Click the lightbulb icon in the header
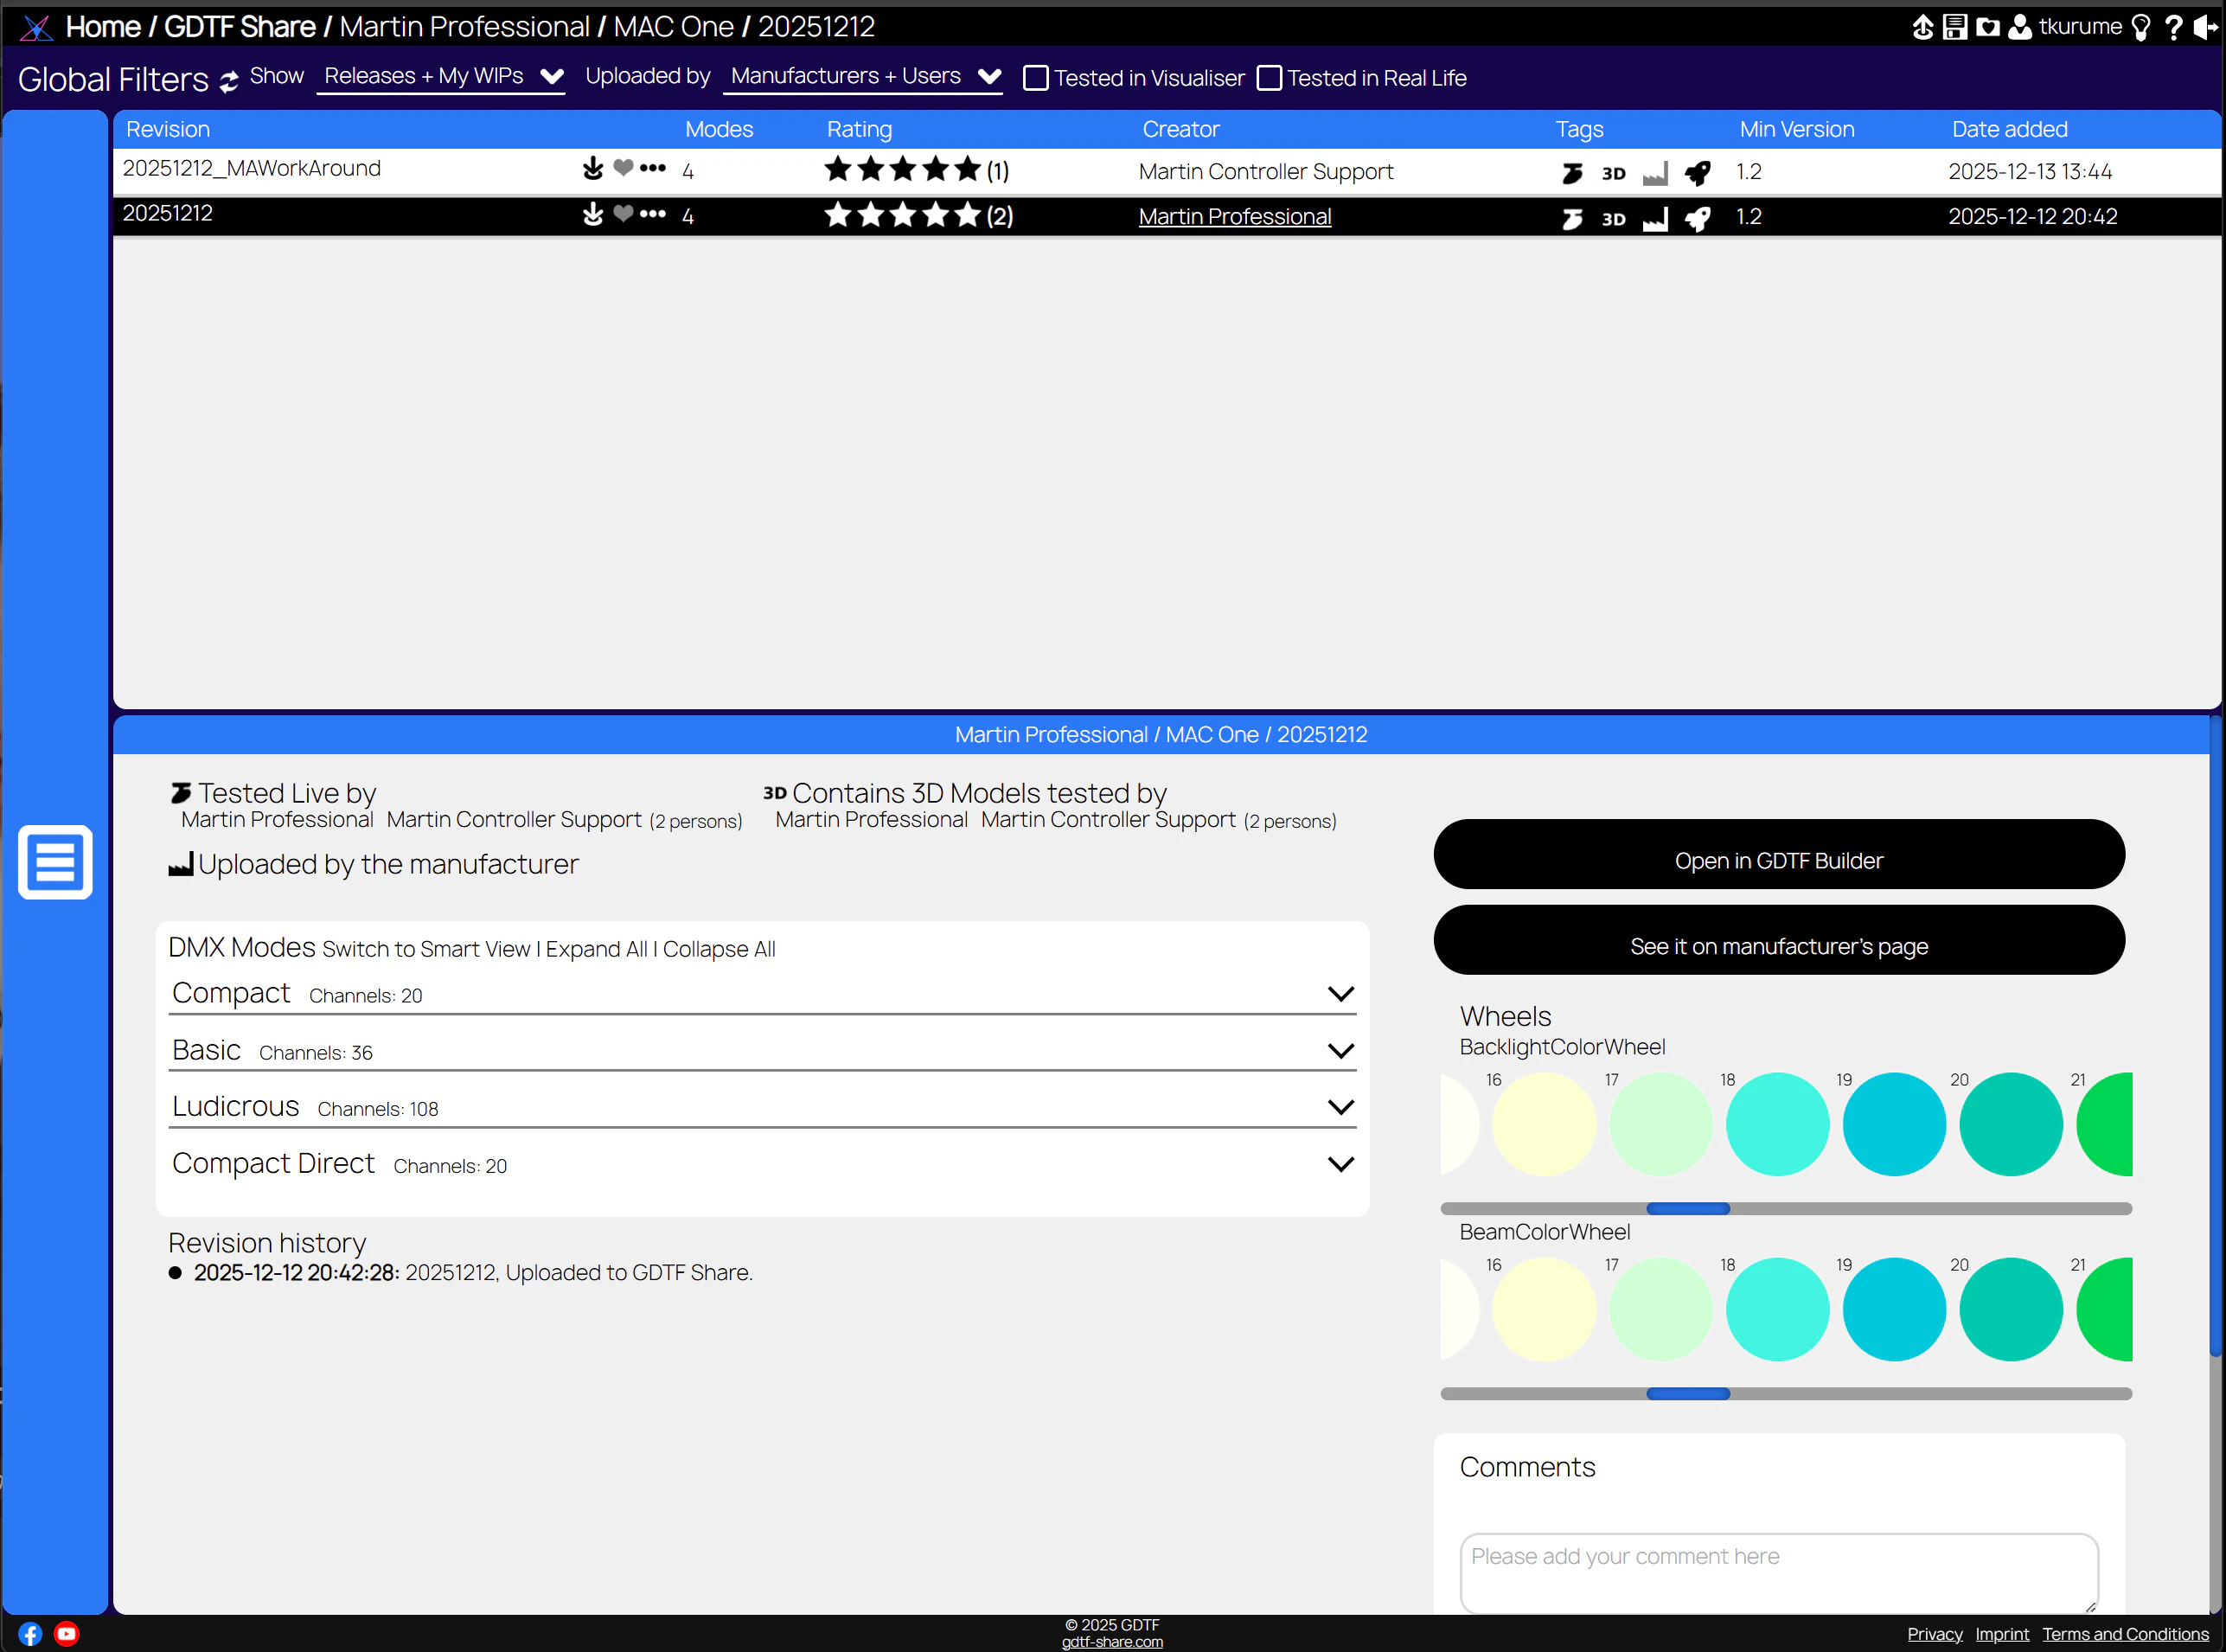This screenshot has width=2226, height=1652. pos(2140,27)
